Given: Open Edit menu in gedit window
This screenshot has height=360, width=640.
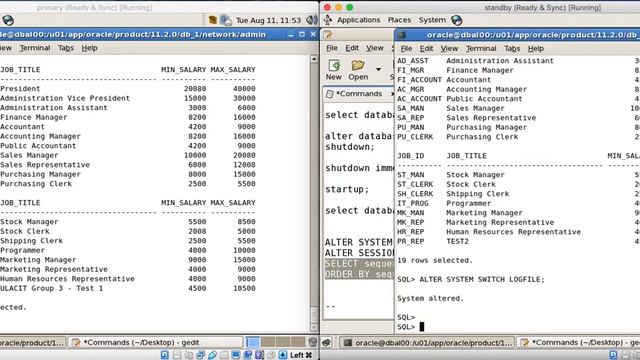Looking at the screenshot, I should [352, 48].
